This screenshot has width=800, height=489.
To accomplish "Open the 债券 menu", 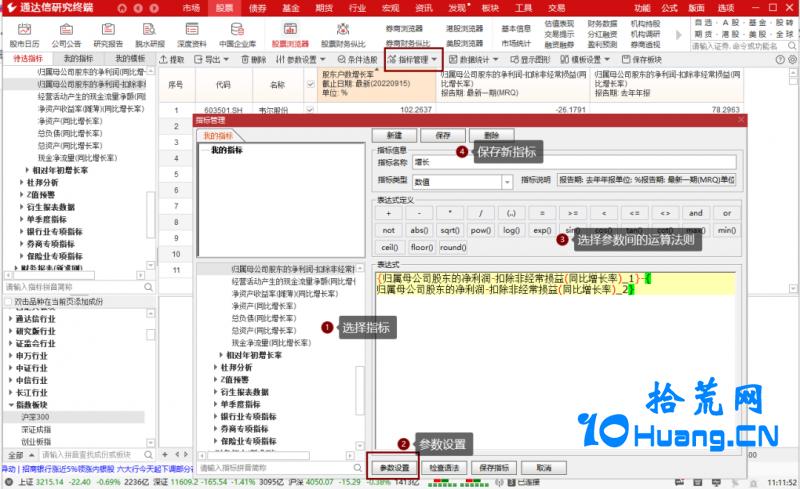I will pyautogui.click(x=258, y=8).
